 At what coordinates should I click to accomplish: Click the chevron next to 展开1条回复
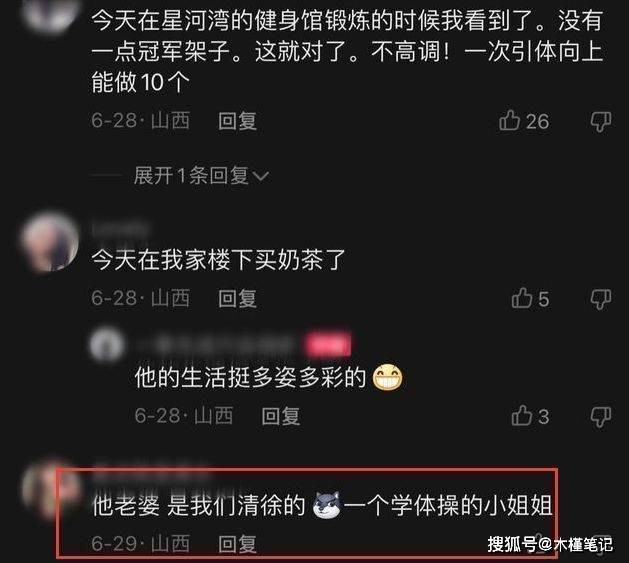pyautogui.click(x=261, y=176)
